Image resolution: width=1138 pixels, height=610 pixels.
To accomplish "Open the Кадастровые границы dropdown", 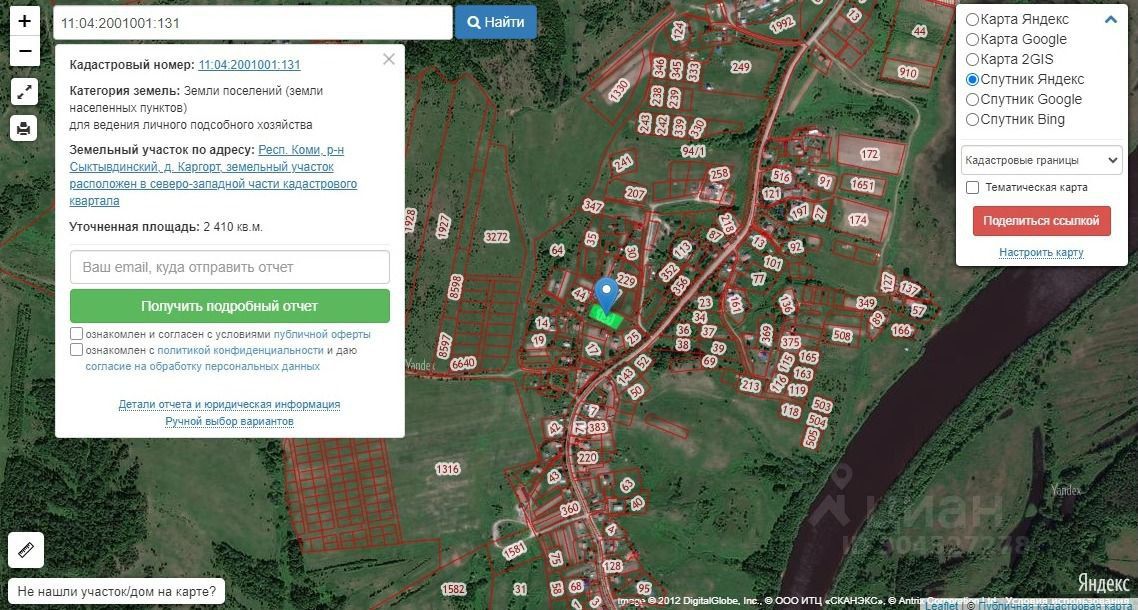I will (1041, 160).
